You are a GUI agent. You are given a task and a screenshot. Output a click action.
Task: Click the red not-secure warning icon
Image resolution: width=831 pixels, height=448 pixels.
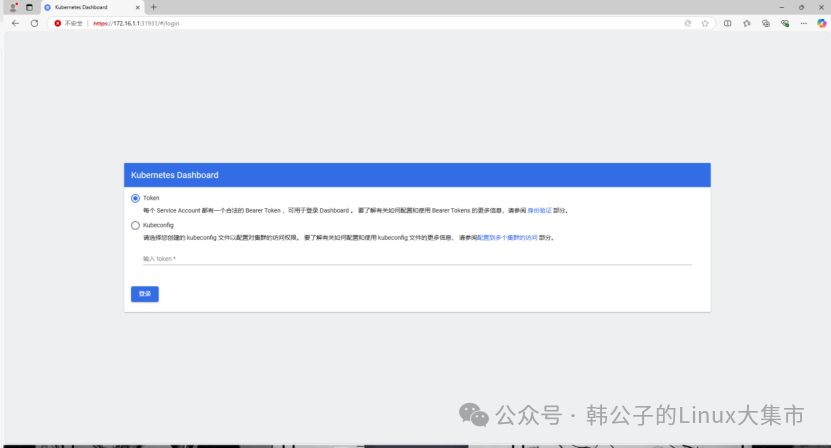[58, 23]
